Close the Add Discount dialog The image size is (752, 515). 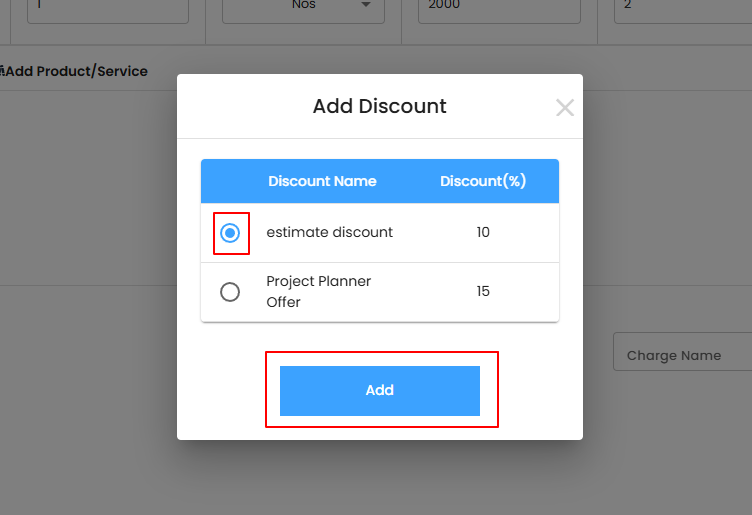point(565,108)
